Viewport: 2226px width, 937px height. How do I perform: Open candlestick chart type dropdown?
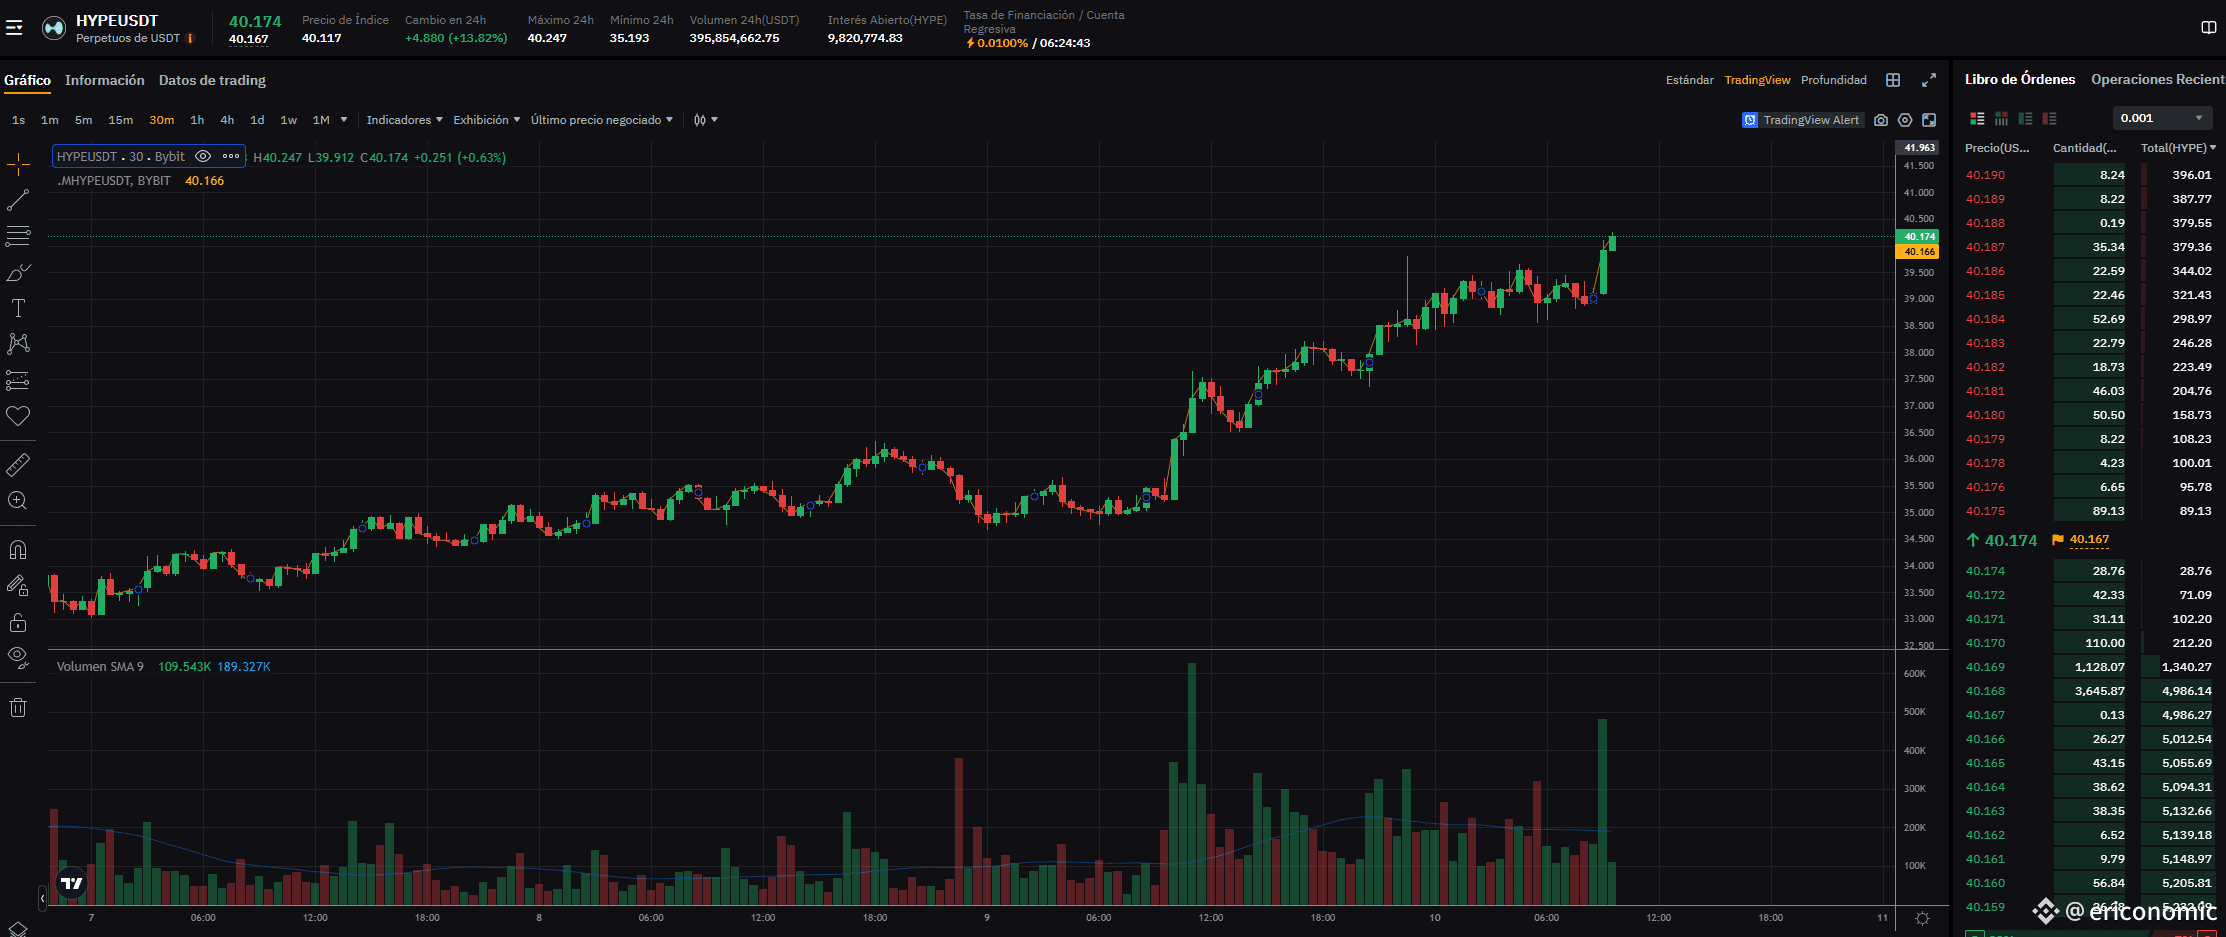pyautogui.click(x=706, y=120)
